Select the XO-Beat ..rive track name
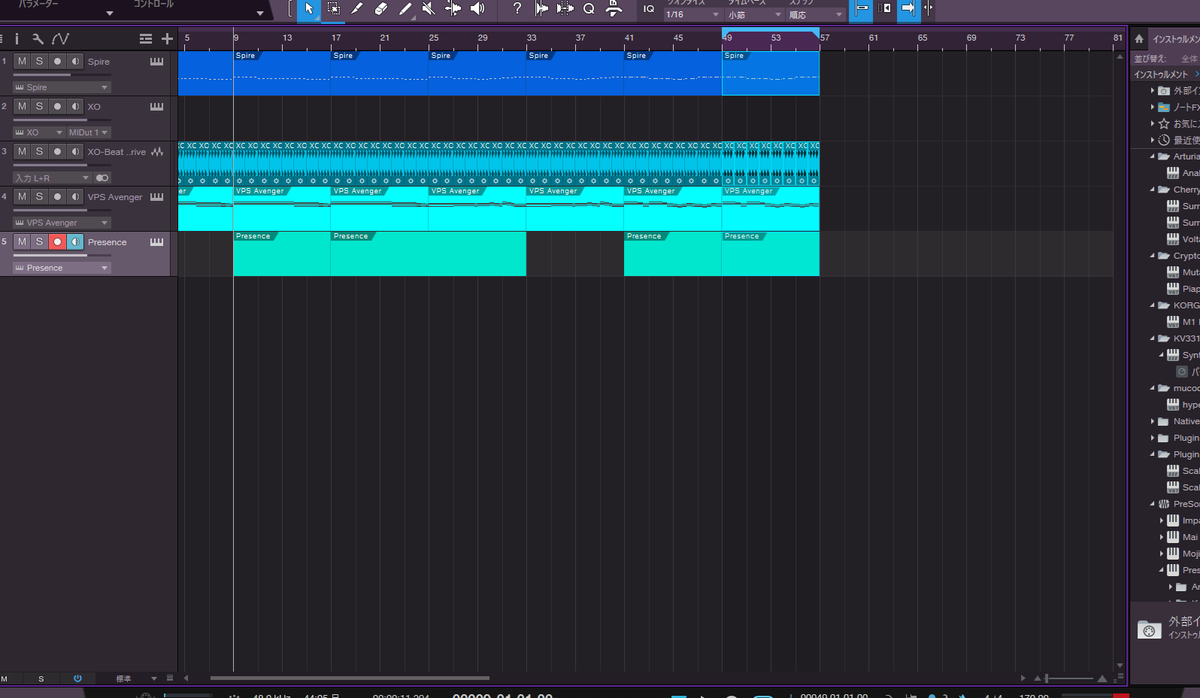Viewport: 1200px width, 698px height. click(117, 152)
